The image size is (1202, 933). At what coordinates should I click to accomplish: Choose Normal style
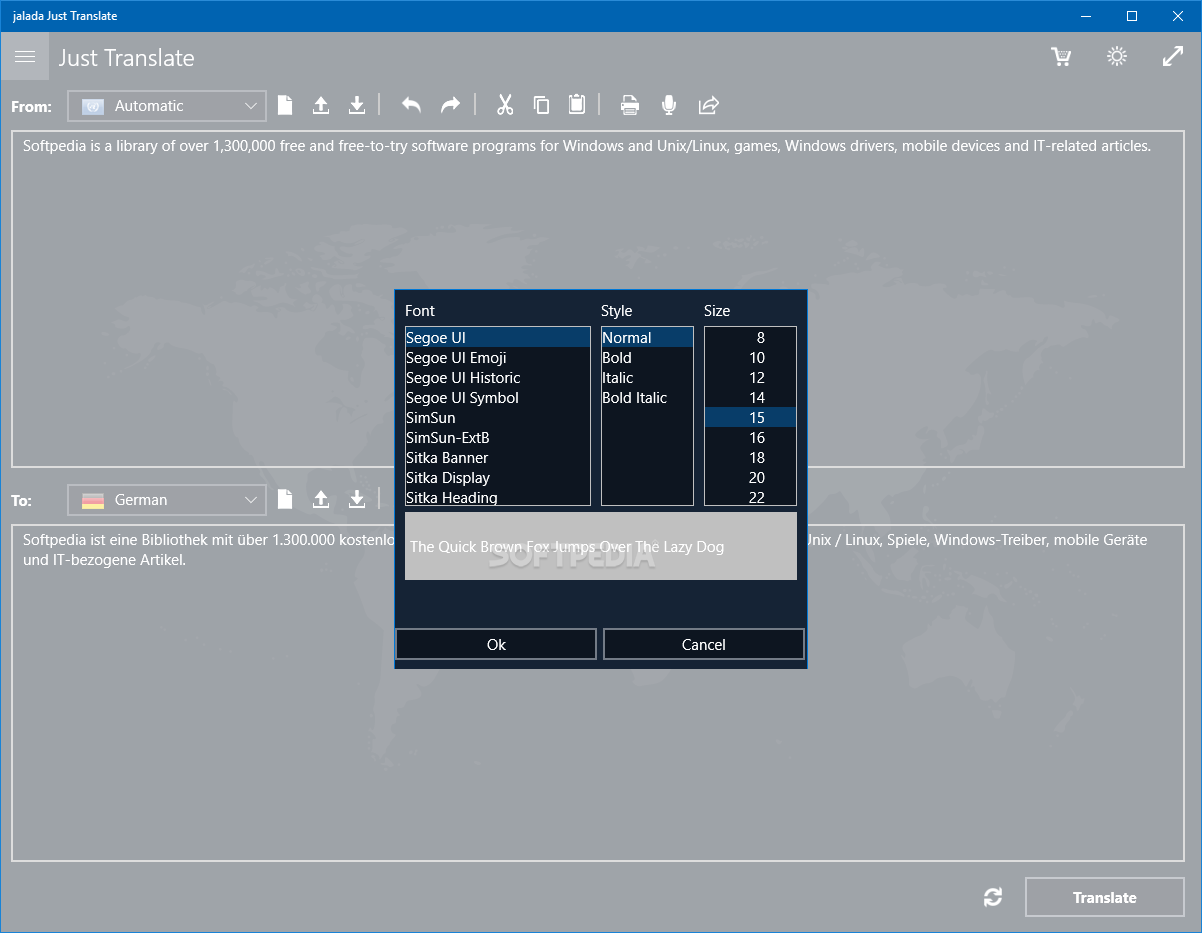coord(647,338)
